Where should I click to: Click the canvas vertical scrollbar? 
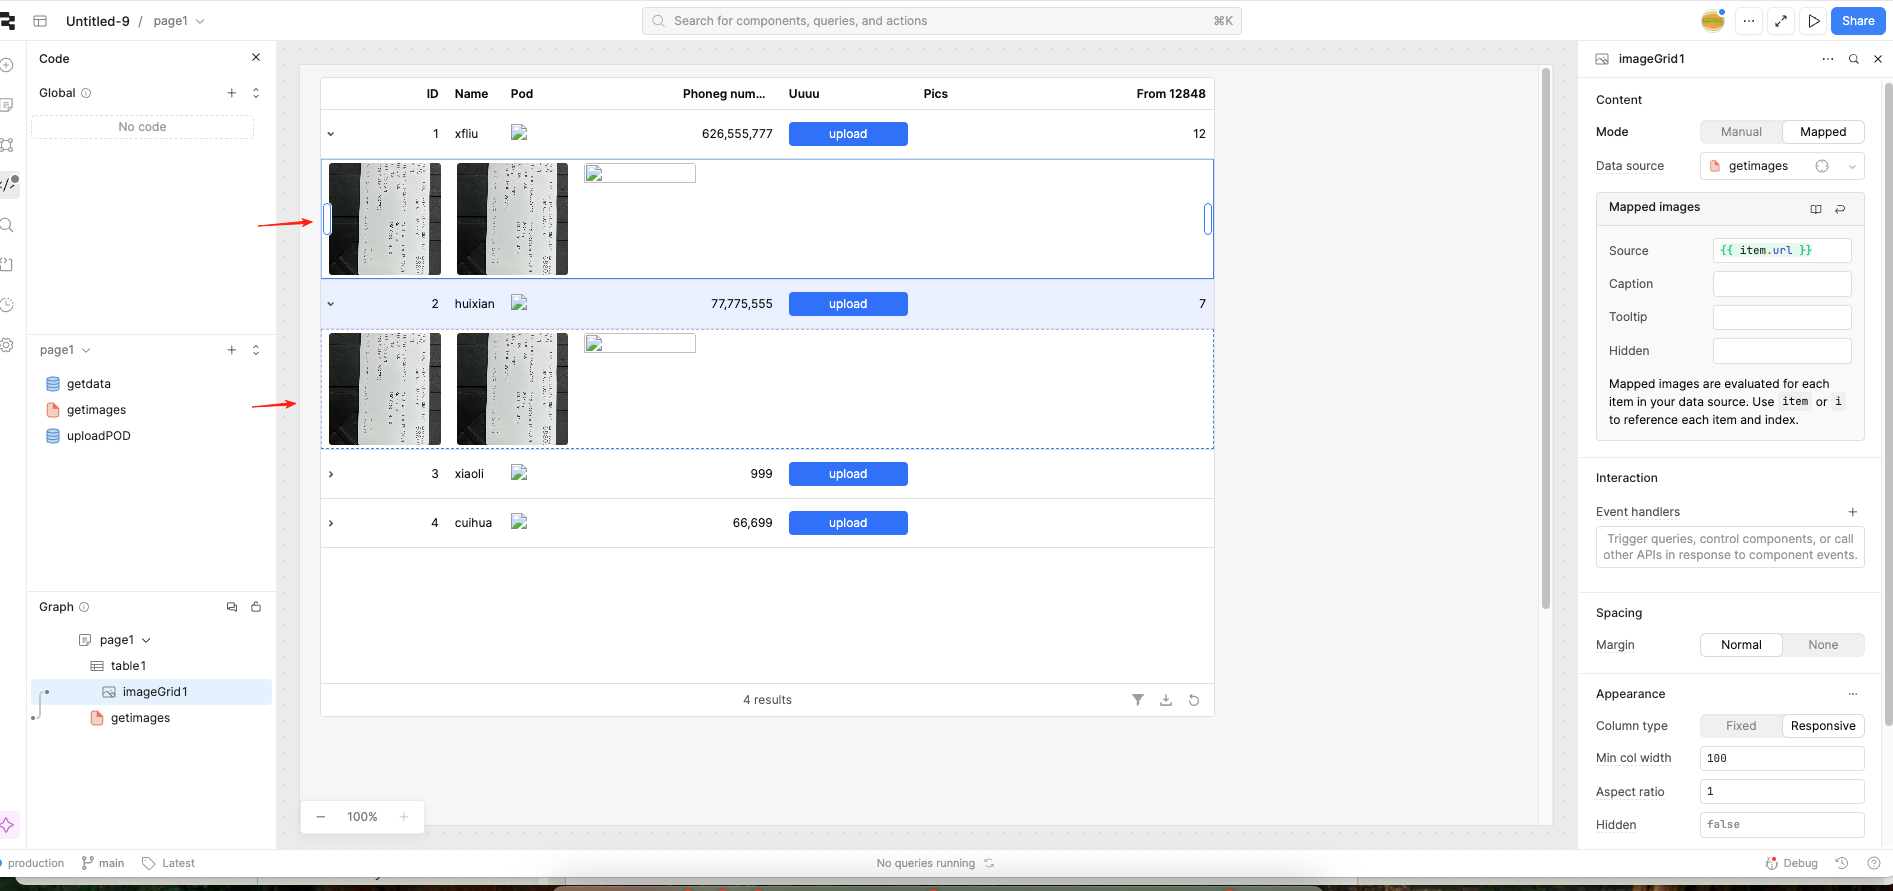pos(1545,340)
